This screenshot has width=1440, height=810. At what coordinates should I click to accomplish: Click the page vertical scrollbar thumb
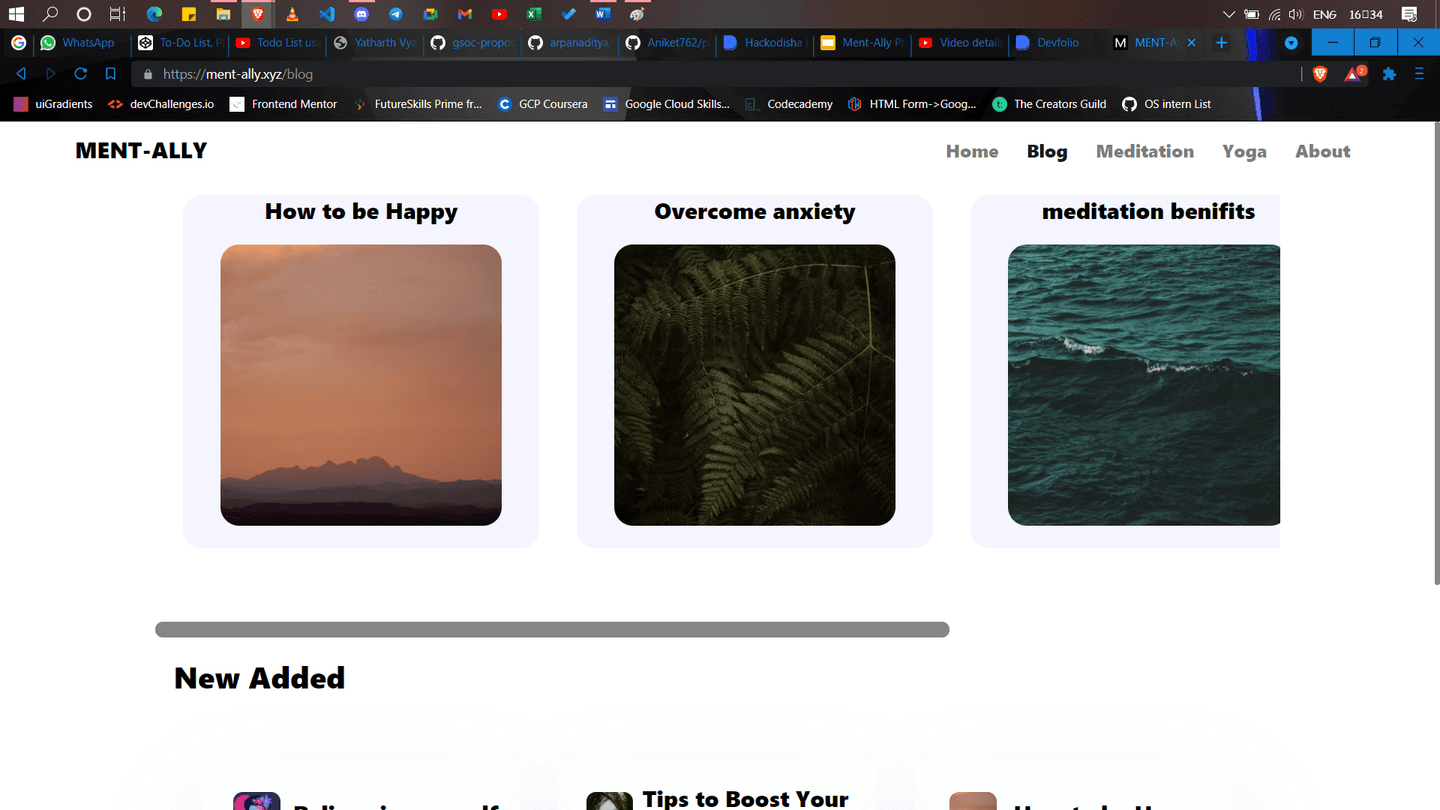[1436, 353]
